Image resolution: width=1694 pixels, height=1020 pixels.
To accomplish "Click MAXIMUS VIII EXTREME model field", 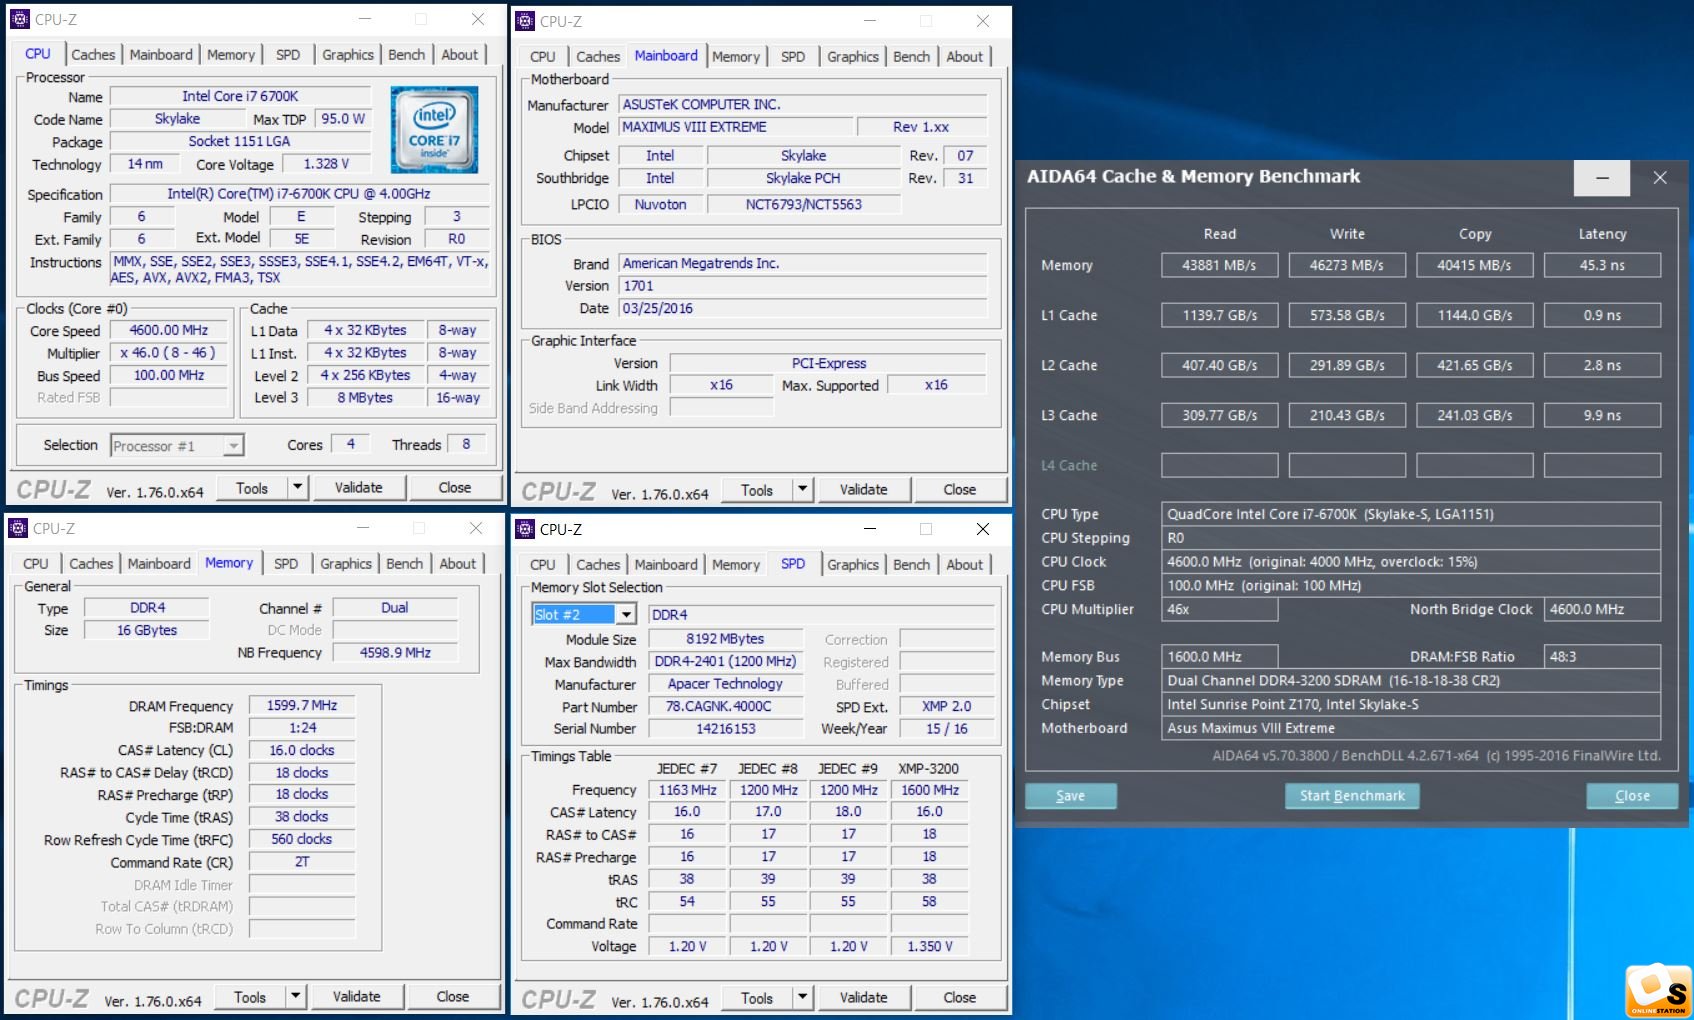I will (x=736, y=127).
